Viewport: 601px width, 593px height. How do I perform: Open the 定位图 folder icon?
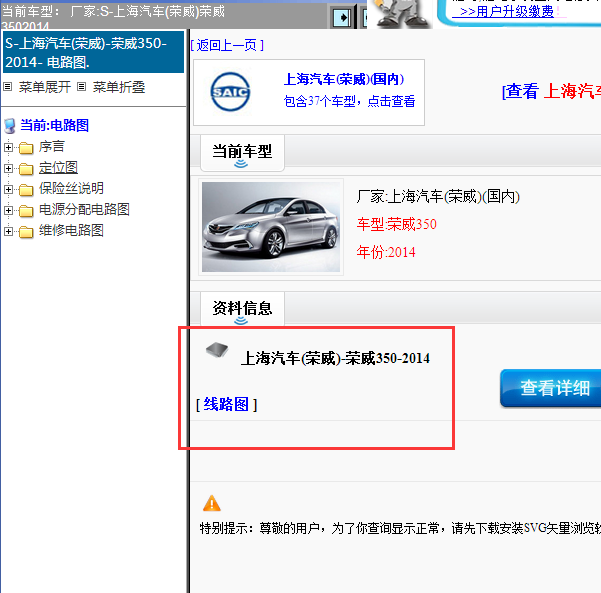[x=26, y=169]
